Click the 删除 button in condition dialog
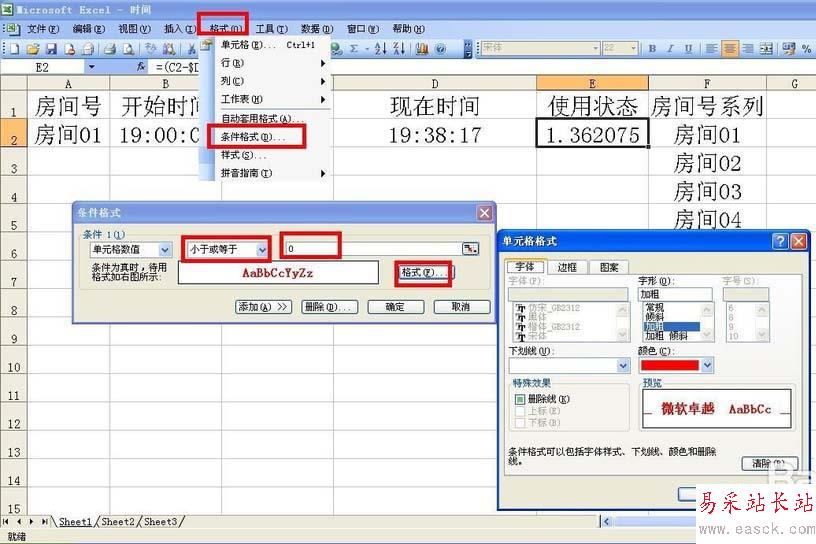 (x=330, y=307)
